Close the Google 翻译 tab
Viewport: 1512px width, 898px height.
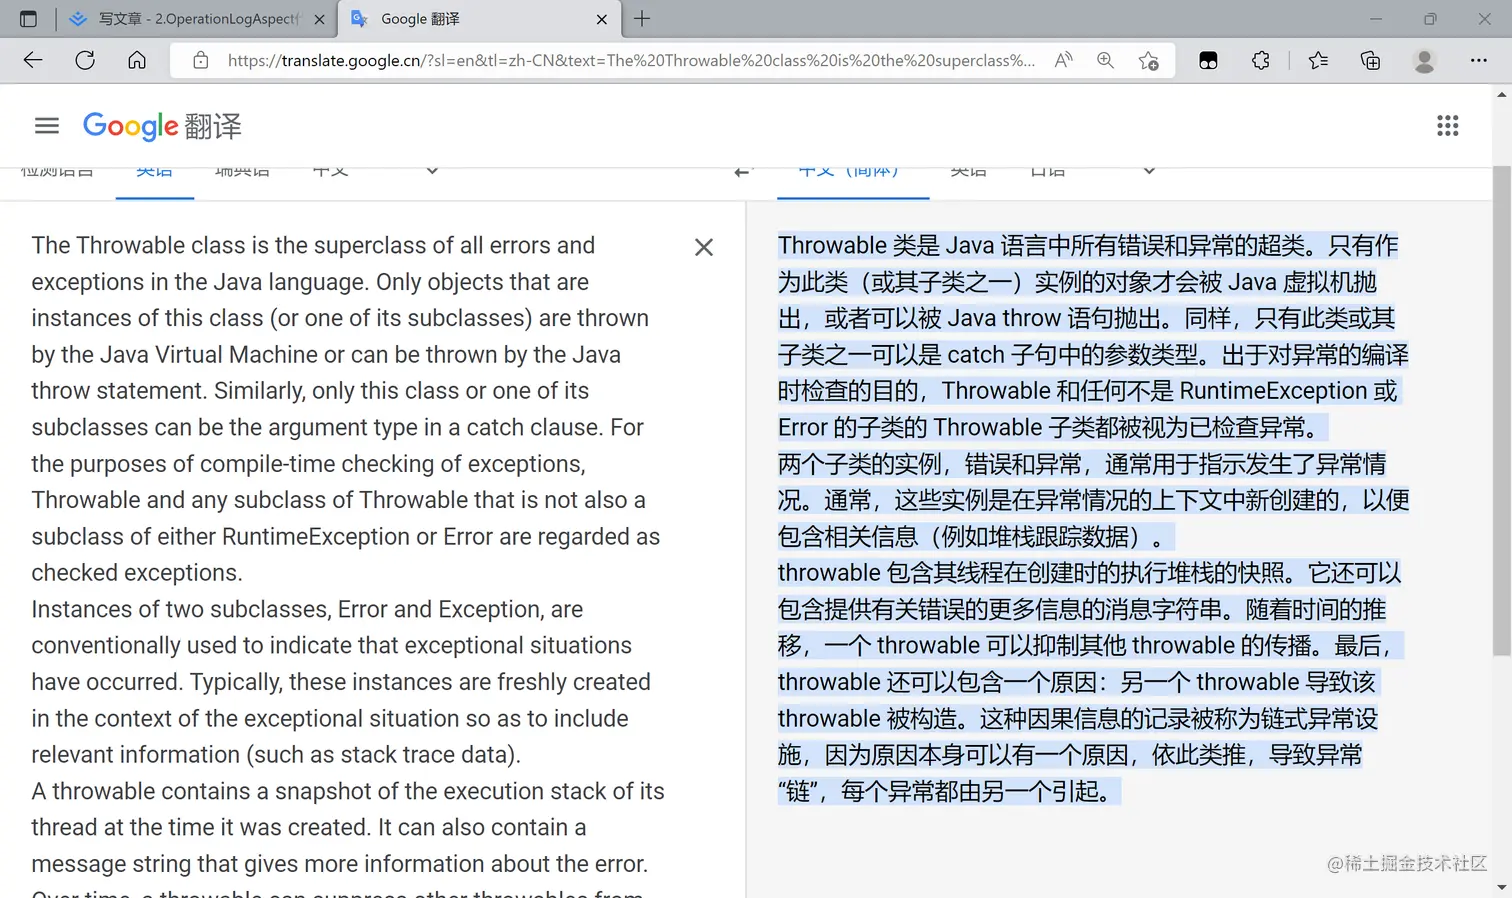tap(601, 19)
